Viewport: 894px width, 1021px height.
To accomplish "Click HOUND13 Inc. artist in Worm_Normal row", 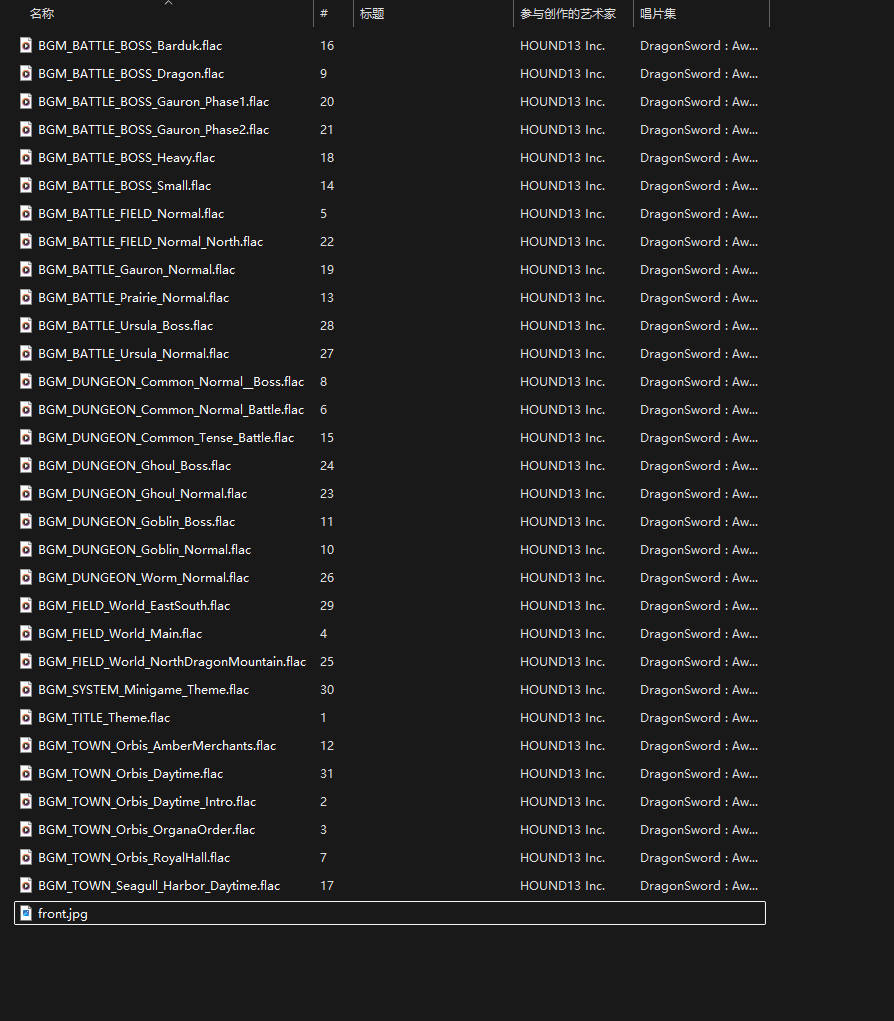I will point(563,578).
